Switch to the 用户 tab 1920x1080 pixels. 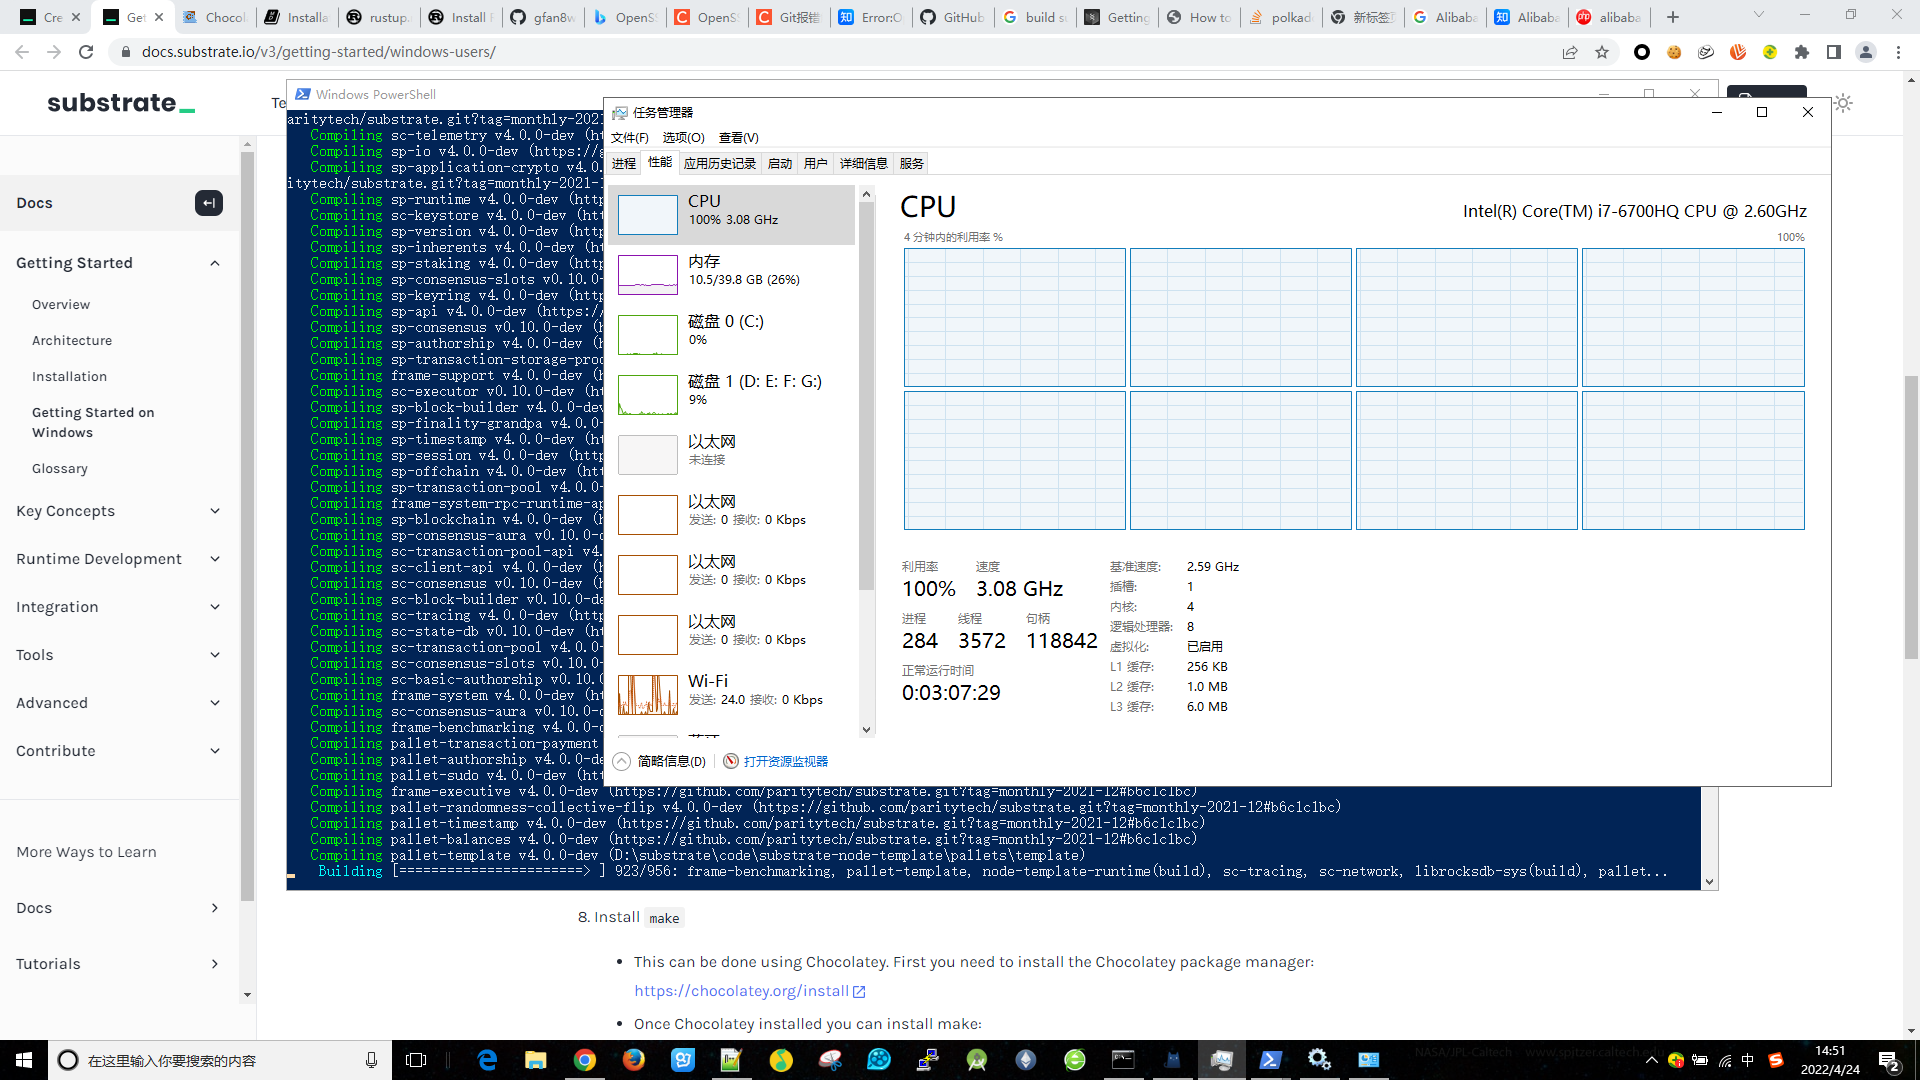[816, 163]
